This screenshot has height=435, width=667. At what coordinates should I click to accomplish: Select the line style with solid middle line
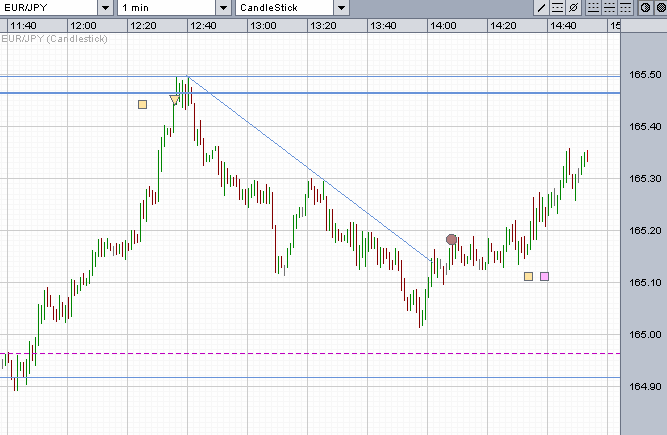(609, 8)
